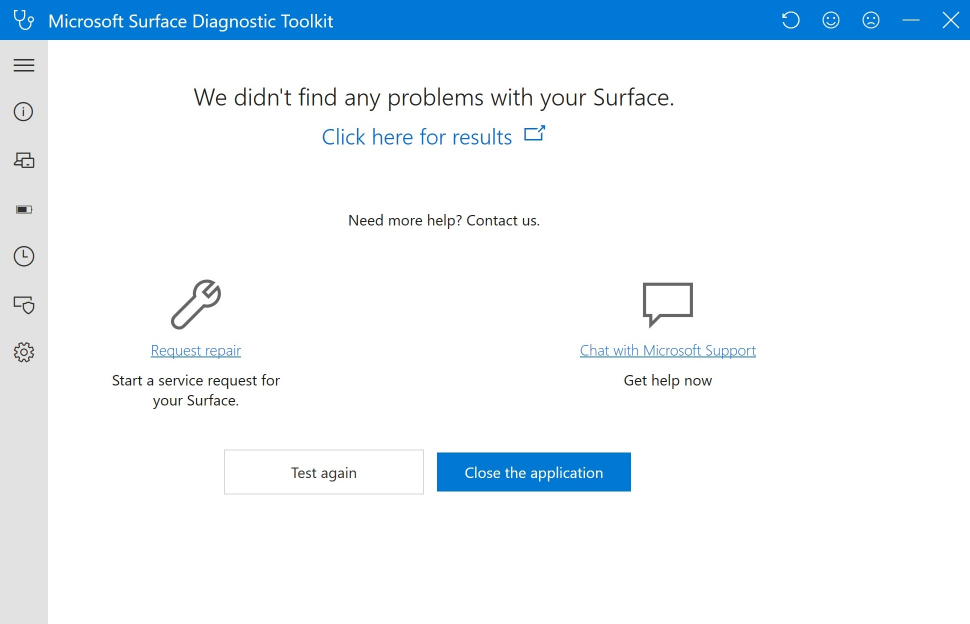Click the Test again button
970x624 pixels.
[x=324, y=472]
